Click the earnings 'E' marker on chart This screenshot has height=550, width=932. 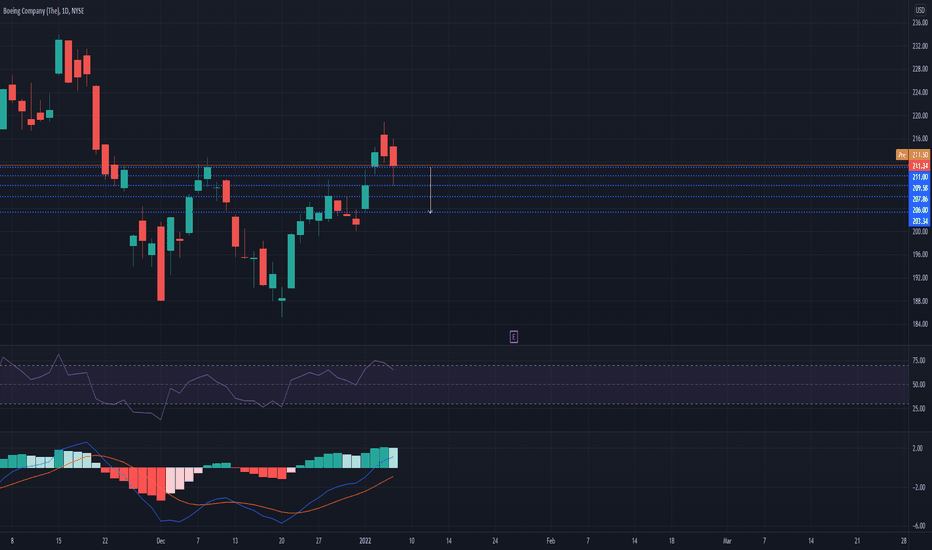(514, 337)
